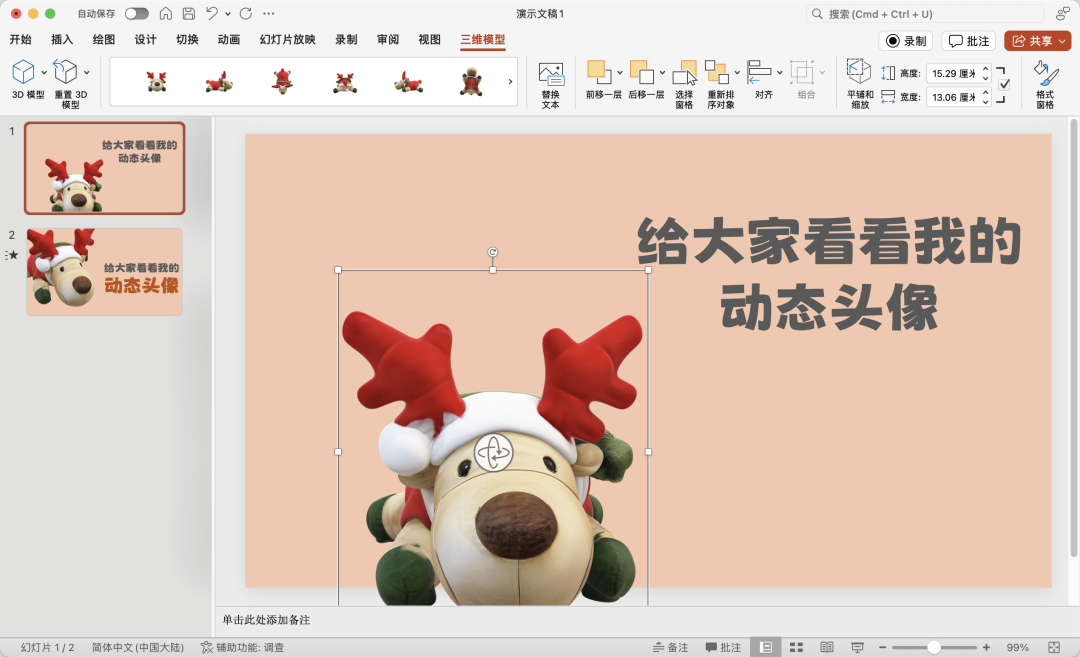Click the 重新排序对象 icon
The width and height of the screenshot is (1080, 657).
[717, 72]
